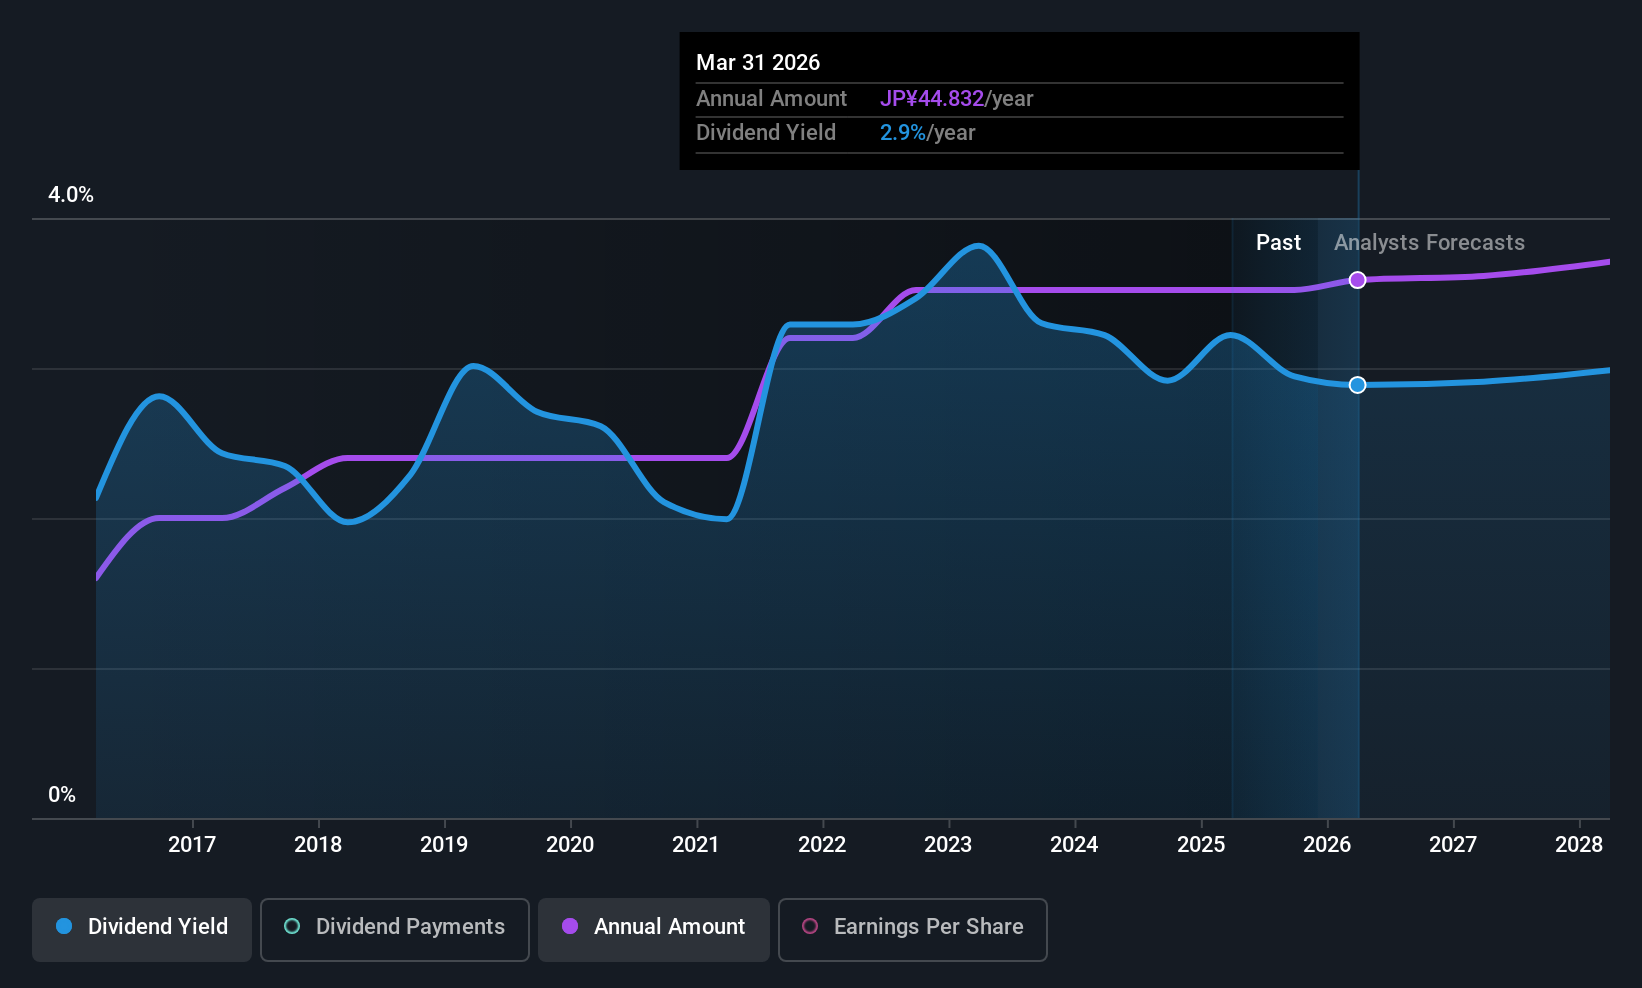Toggle the Annual Amount series

tap(654, 930)
